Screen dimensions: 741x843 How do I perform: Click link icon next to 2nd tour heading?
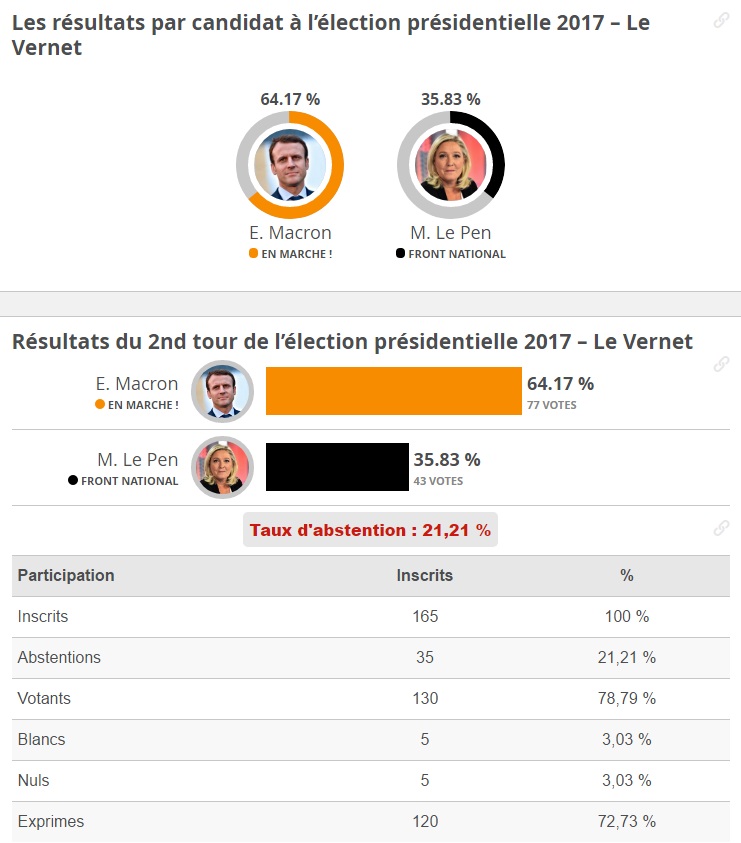(721, 364)
